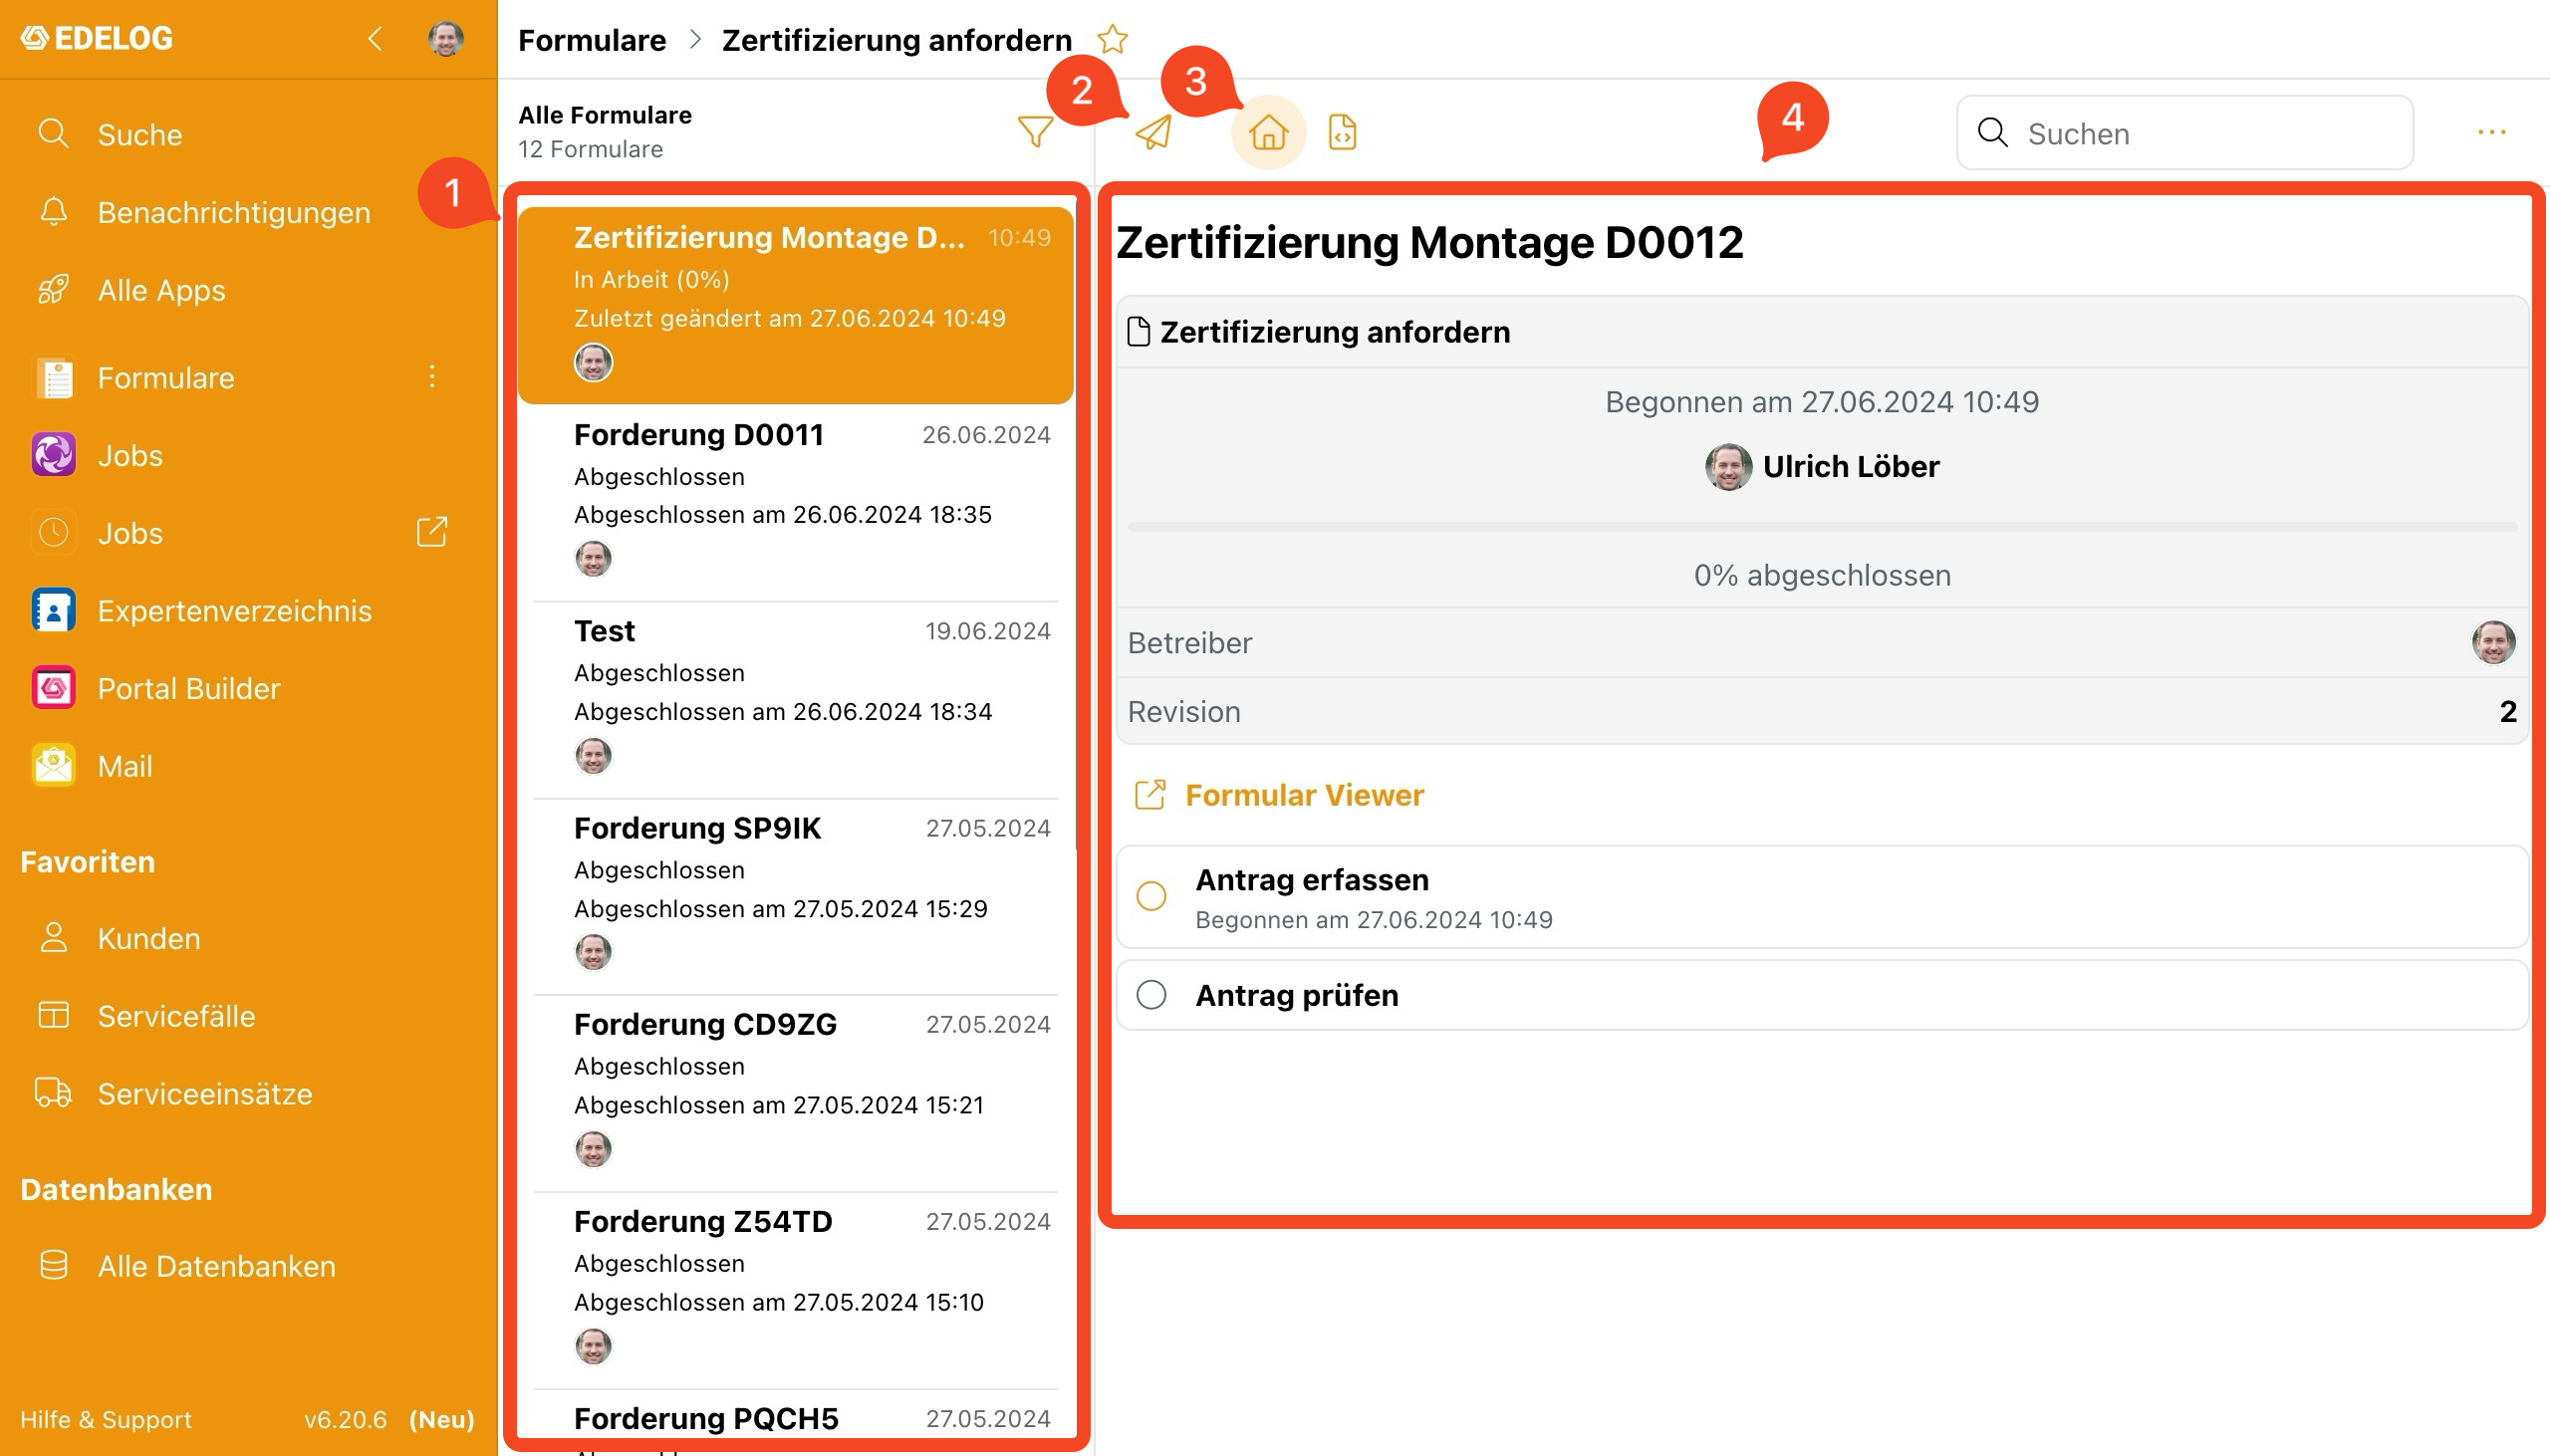Open the Formular Viewer link
2550x1456 pixels.
click(1279, 795)
